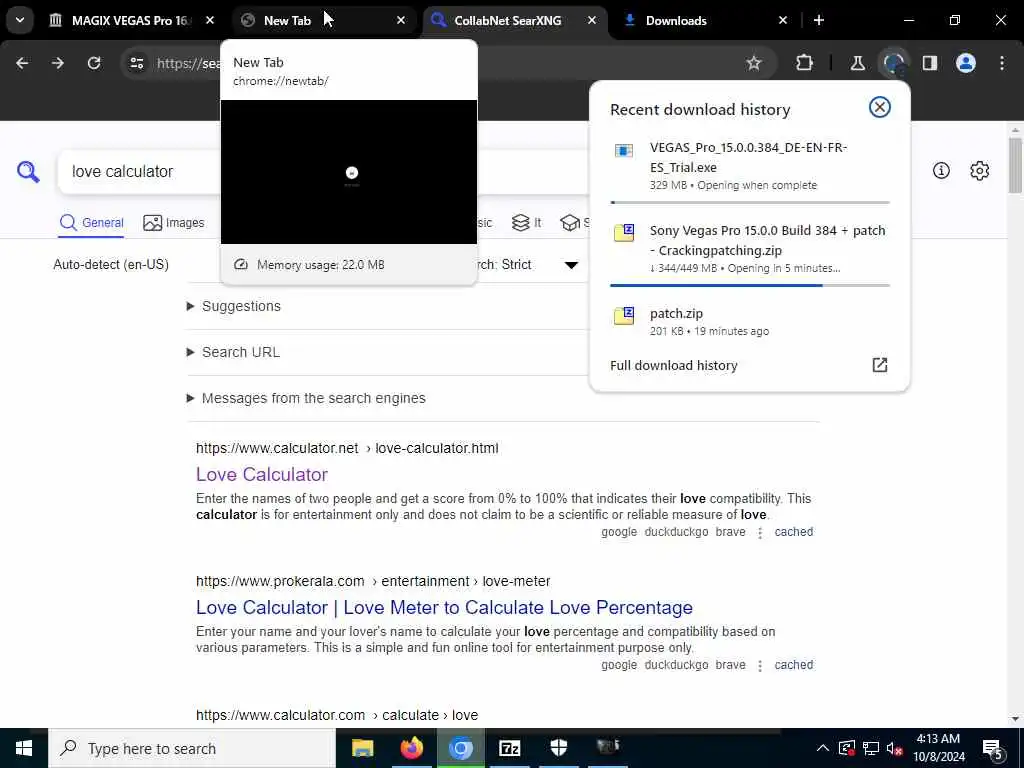Open Firefox from the taskbar
The width and height of the screenshot is (1024, 768).
coord(411,748)
